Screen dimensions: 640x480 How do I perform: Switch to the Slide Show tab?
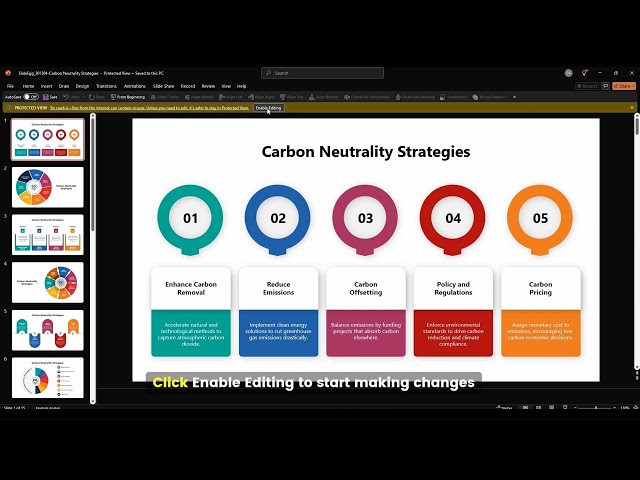[163, 86]
